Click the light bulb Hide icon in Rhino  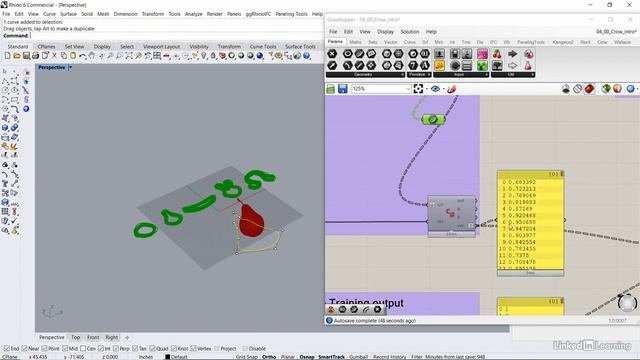click(204, 56)
